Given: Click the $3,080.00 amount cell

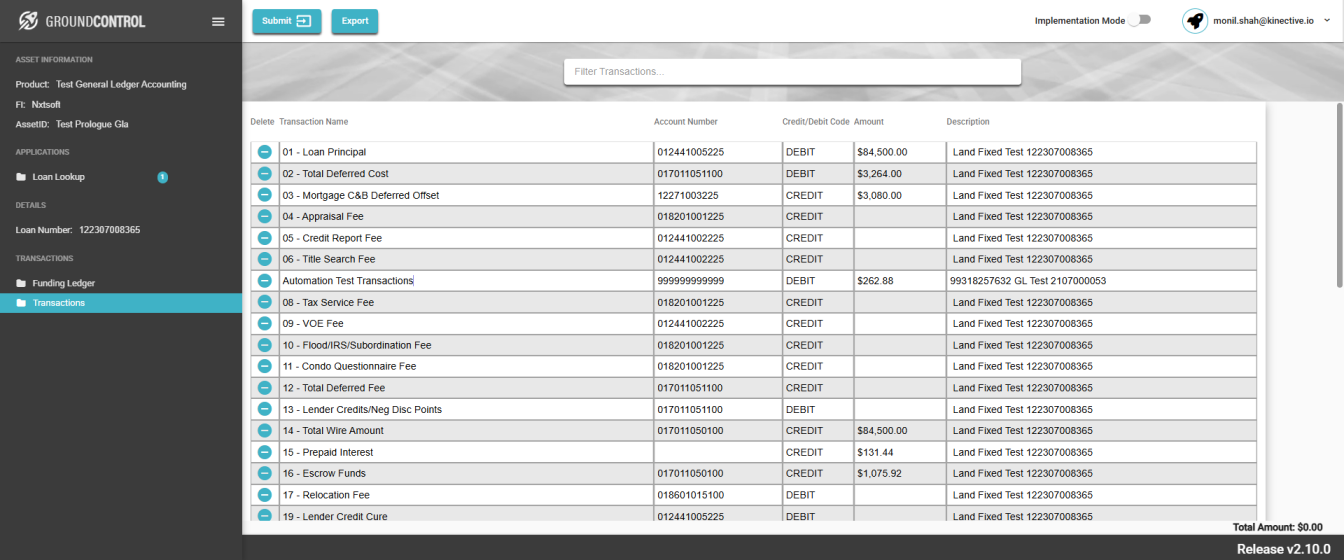Looking at the screenshot, I should (899, 195).
